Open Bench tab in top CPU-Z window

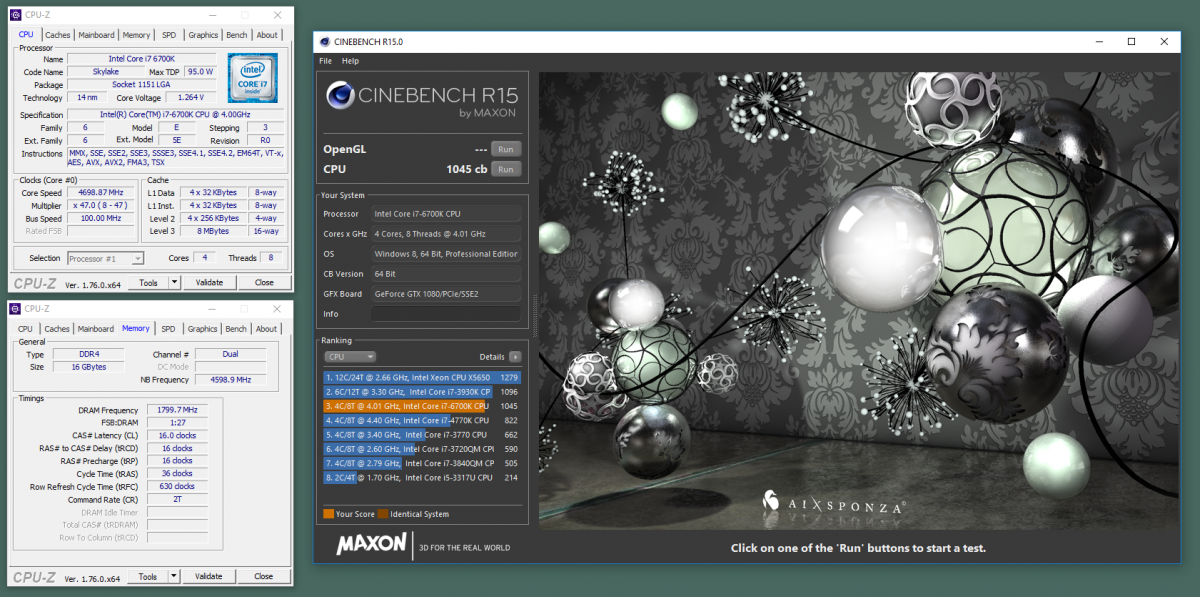point(237,35)
